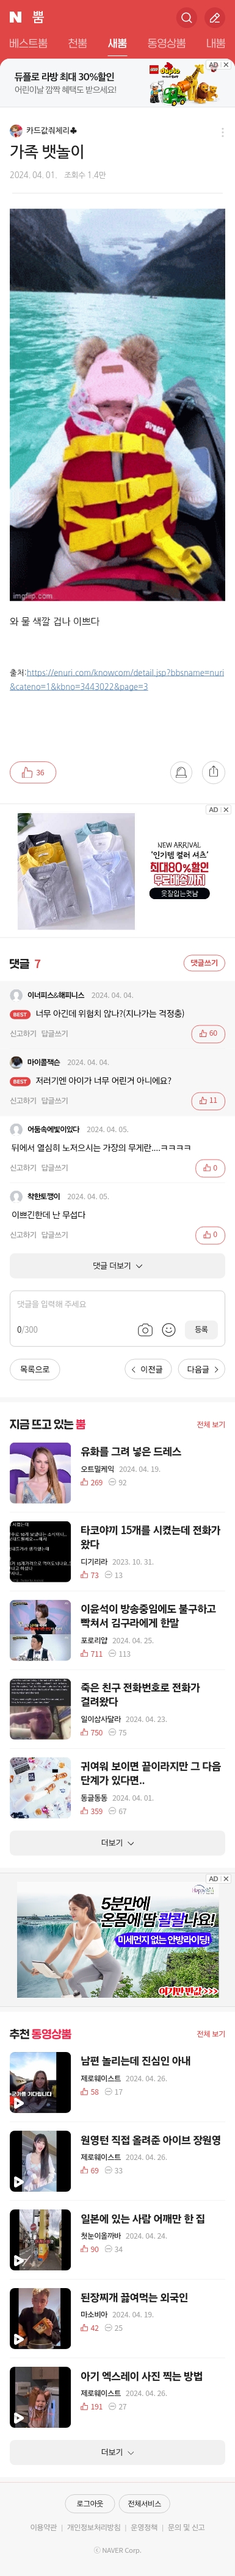Image resolution: width=235 pixels, height=2576 pixels.
Task: Click the 댓글쓰기 button
Action: [x=204, y=963]
